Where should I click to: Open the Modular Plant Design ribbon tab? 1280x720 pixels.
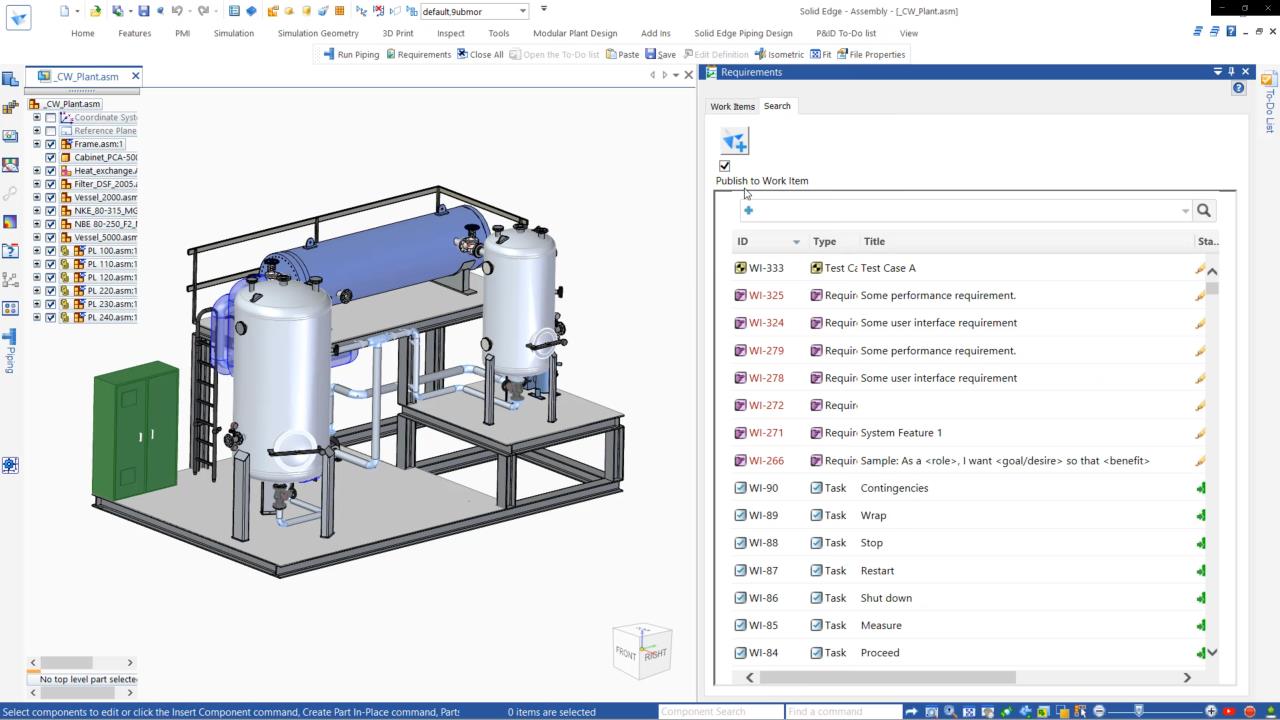click(574, 33)
